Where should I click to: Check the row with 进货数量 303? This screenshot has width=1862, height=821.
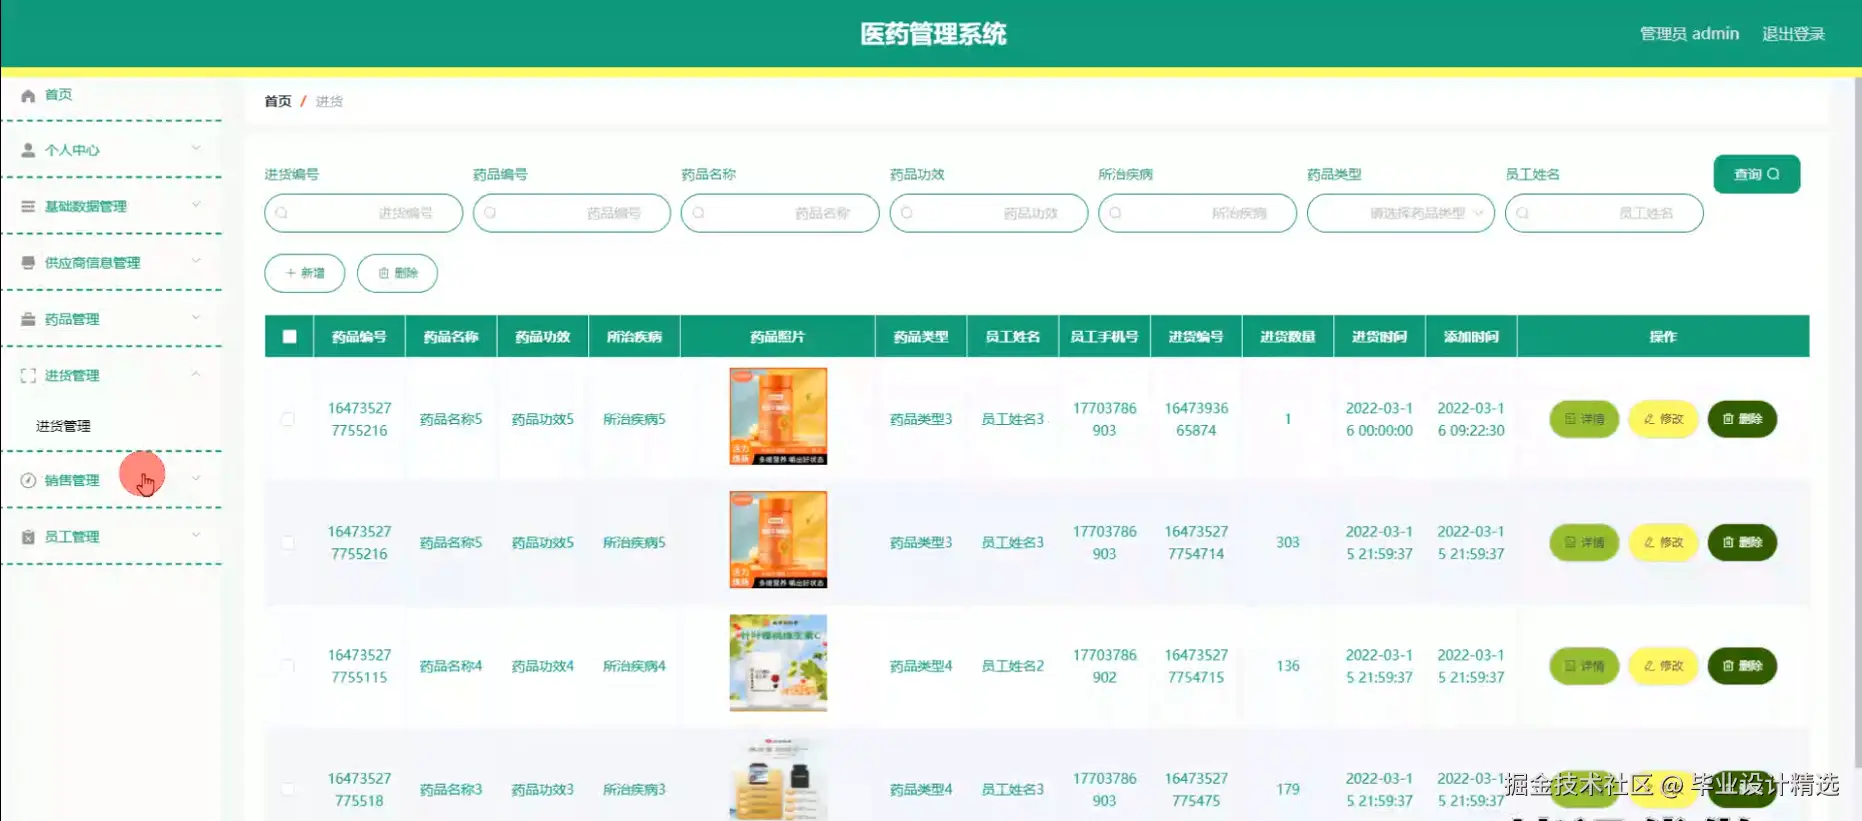pos(288,542)
